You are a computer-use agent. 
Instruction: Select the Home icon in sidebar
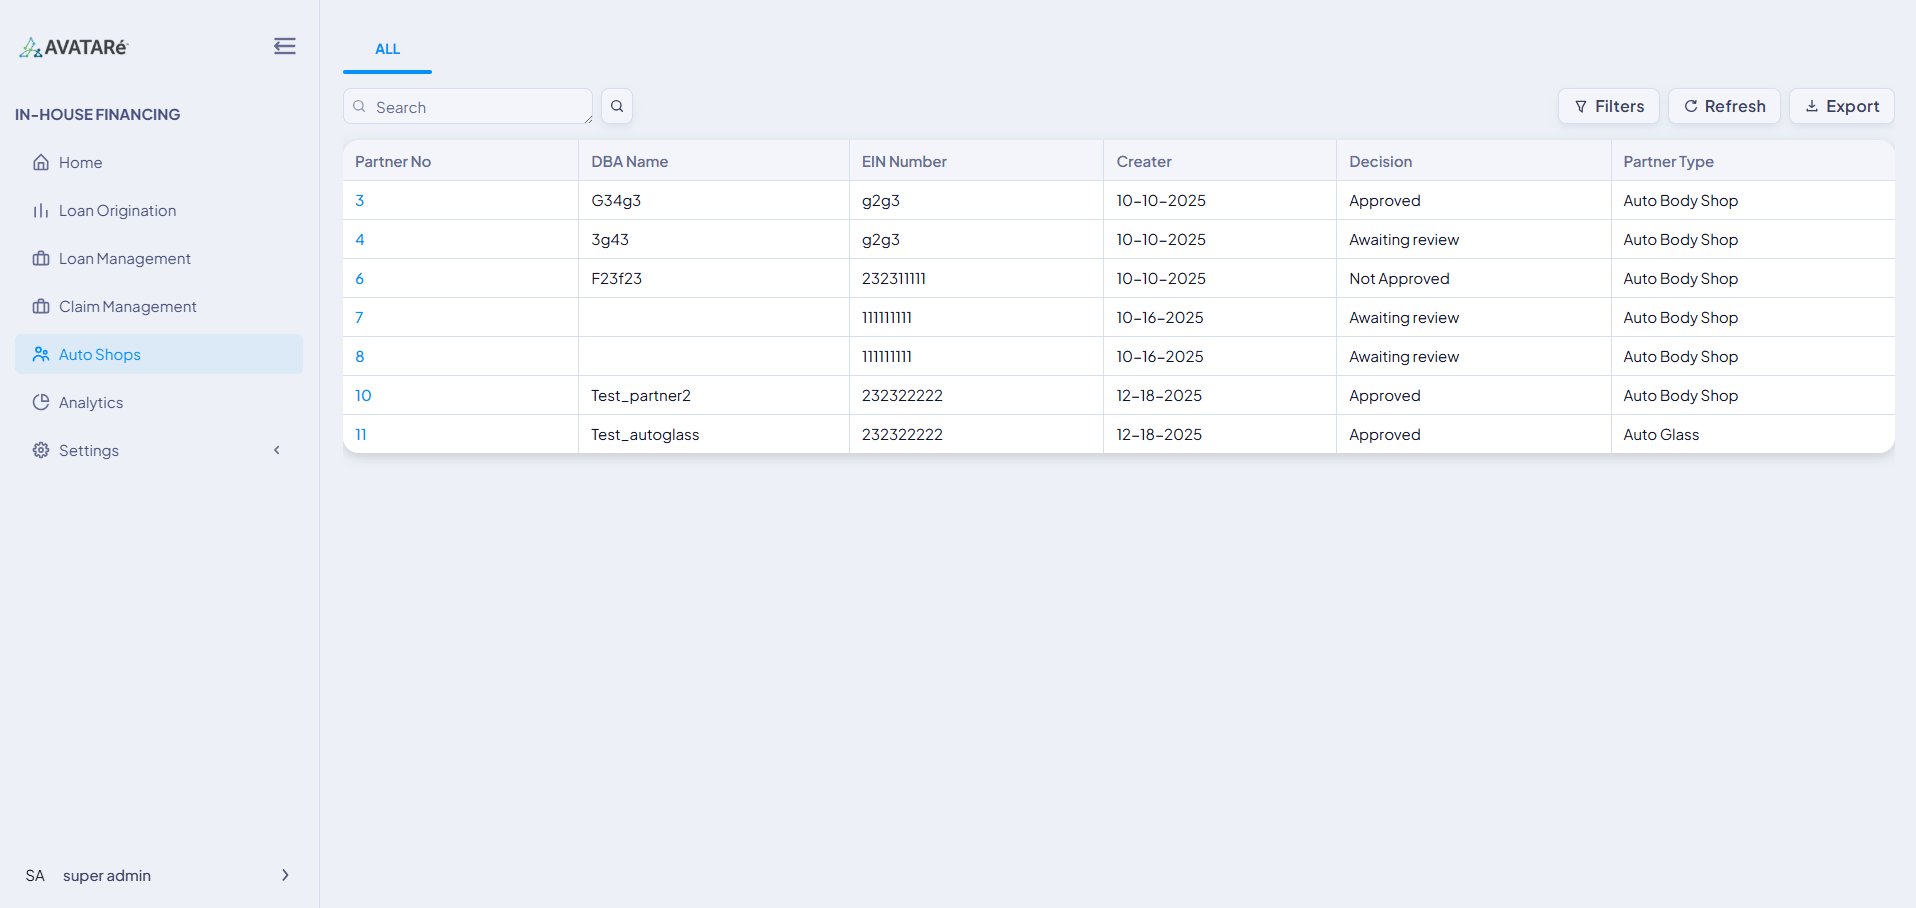coord(40,162)
